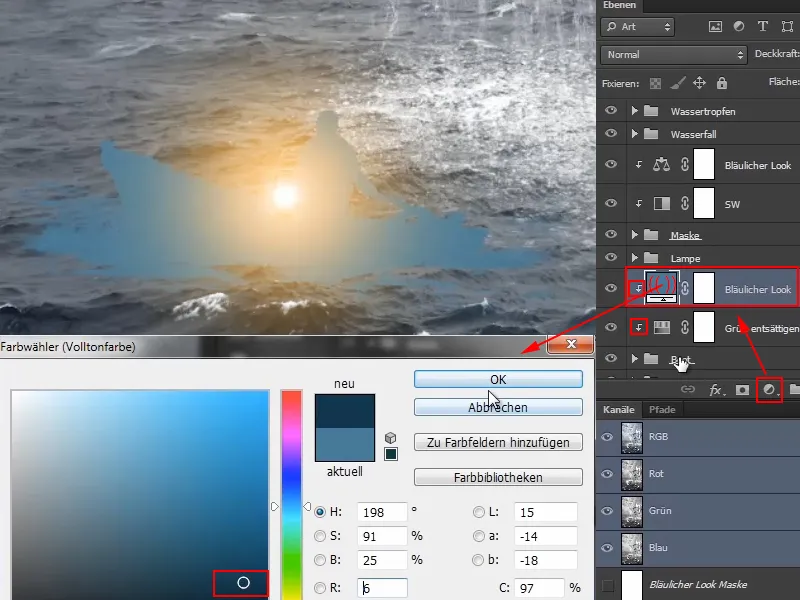Click the C cyan percentage field
The image size is (800, 600).
tap(539, 588)
